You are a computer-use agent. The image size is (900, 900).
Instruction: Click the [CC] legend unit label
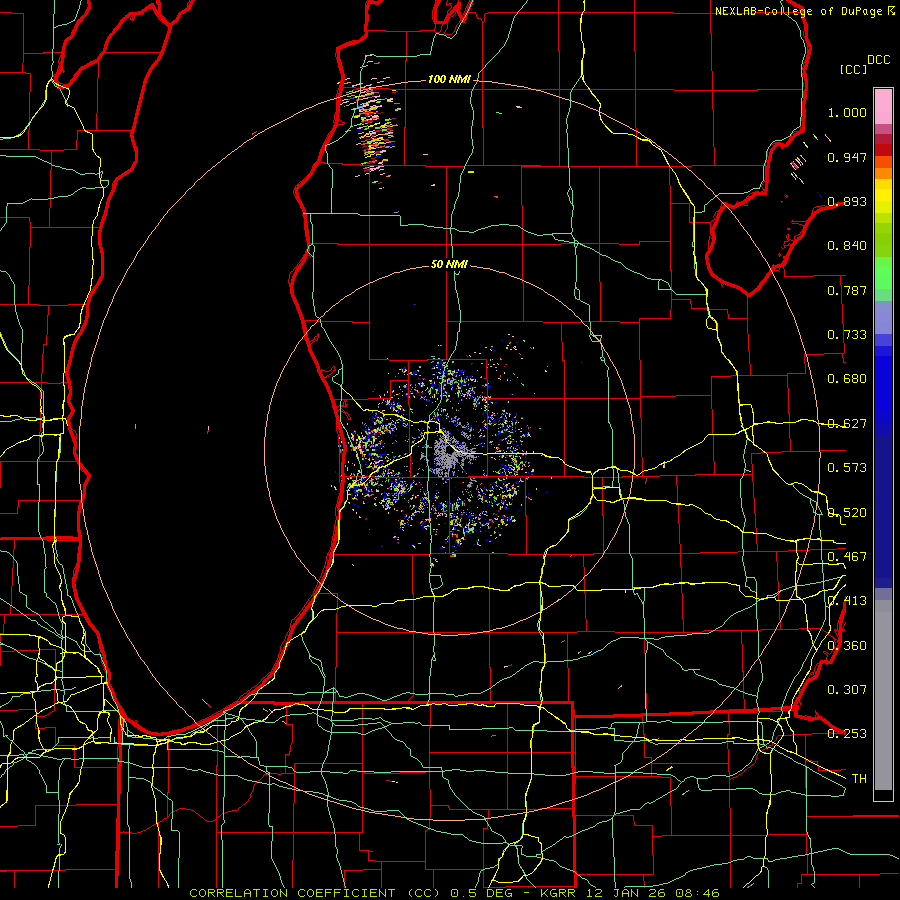(x=853, y=69)
